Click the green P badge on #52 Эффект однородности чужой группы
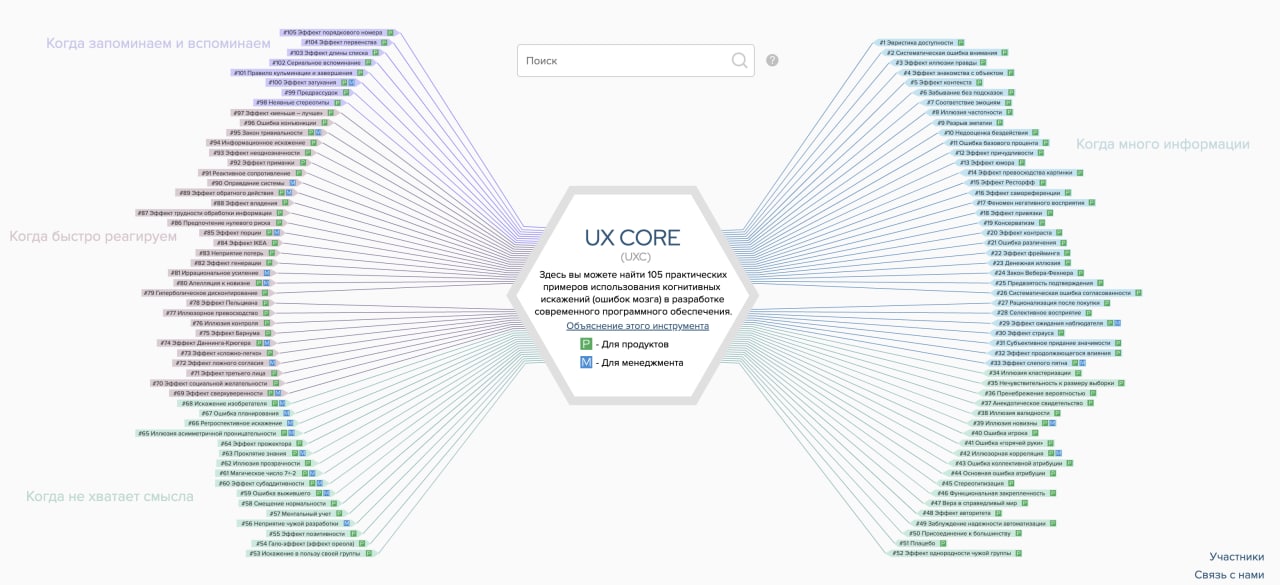This screenshot has width=1280, height=585. coord(1020,553)
